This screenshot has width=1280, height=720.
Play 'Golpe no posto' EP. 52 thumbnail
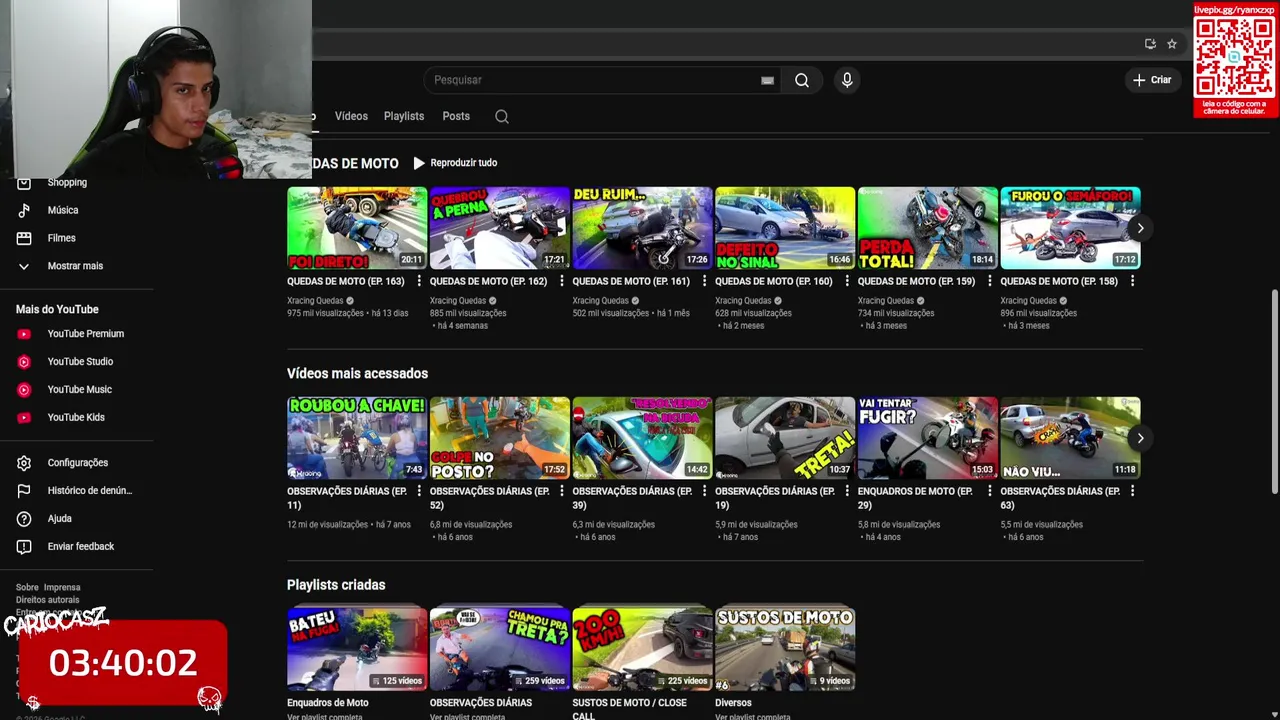(499, 438)
